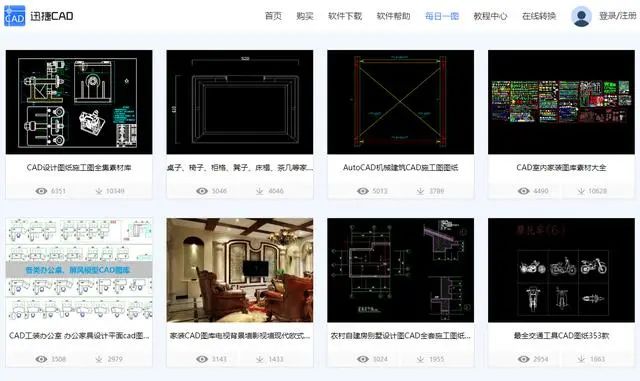The height and width of the screenshot is (381, 640).
Task: Open the 桌子、椅子、柜格、凳子 title link
Action: tap(240, 167)
